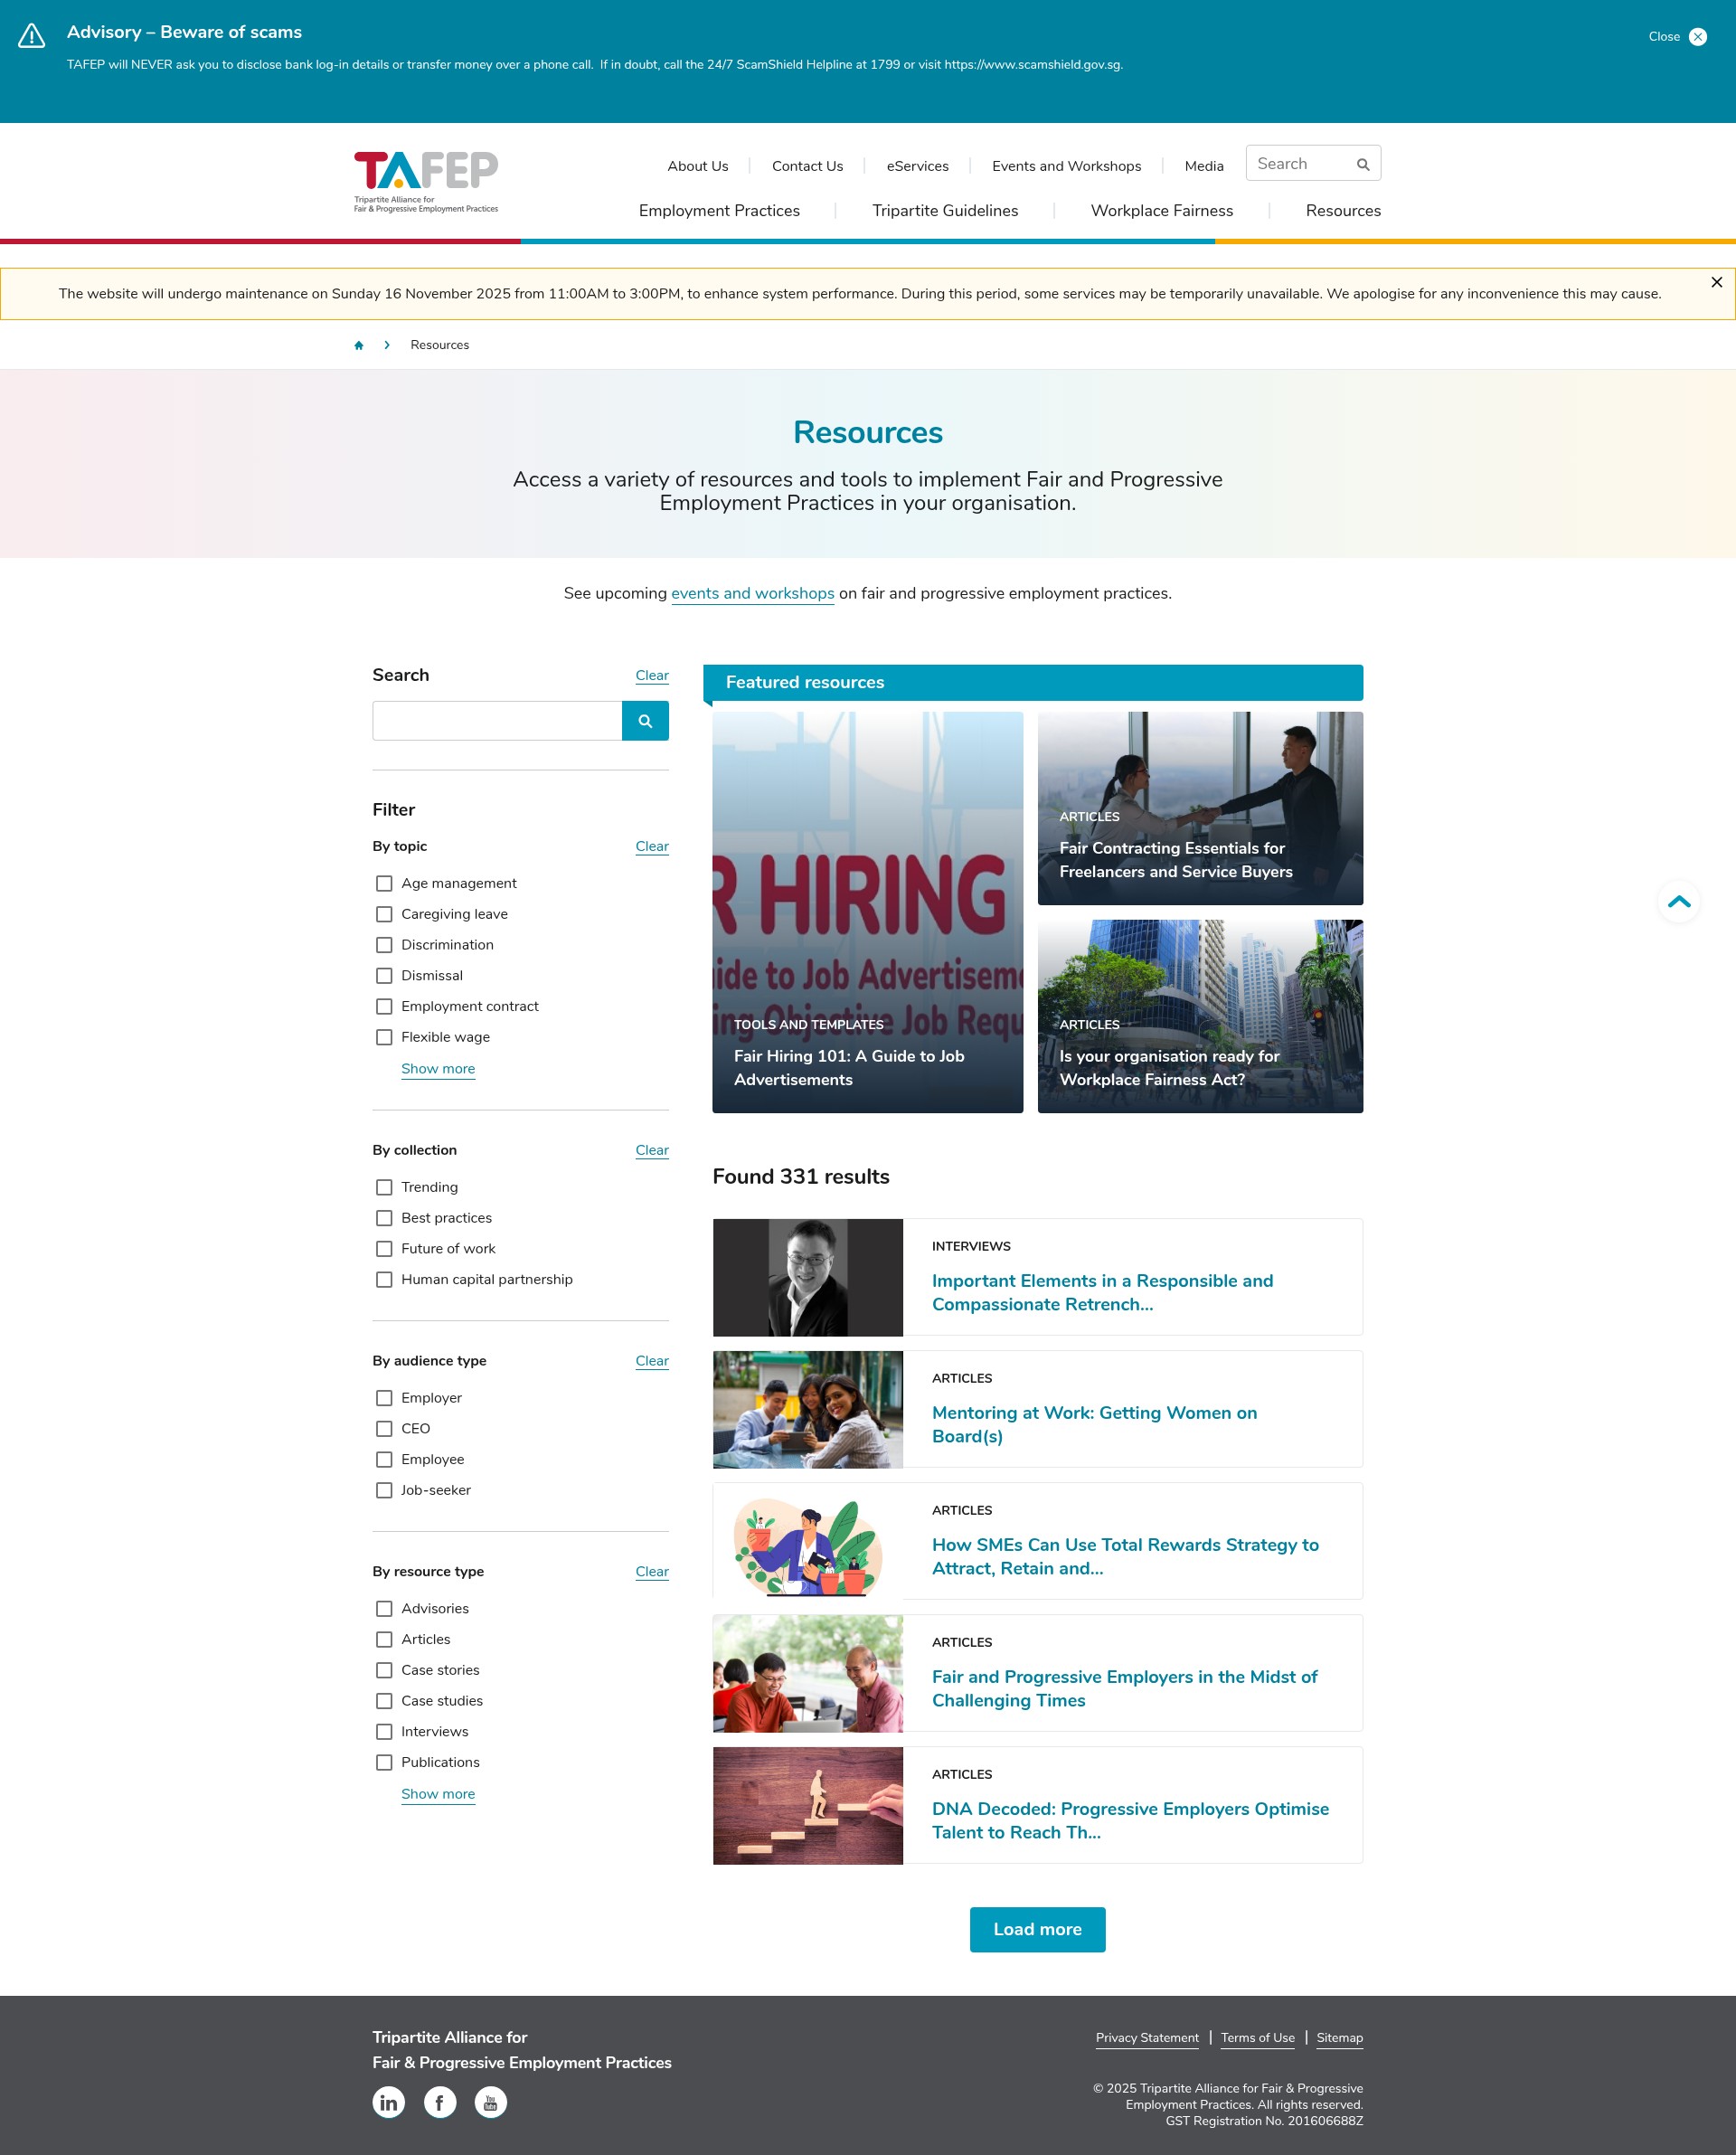Check the Age management topic filter

point(384,883)
